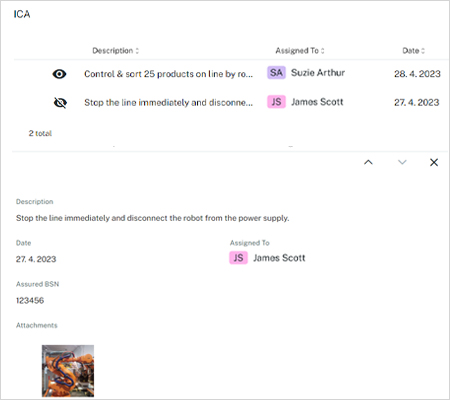This screenshot has width=450, height=400.
Task: Close the detail panel with the X
Action: [434, 162]
